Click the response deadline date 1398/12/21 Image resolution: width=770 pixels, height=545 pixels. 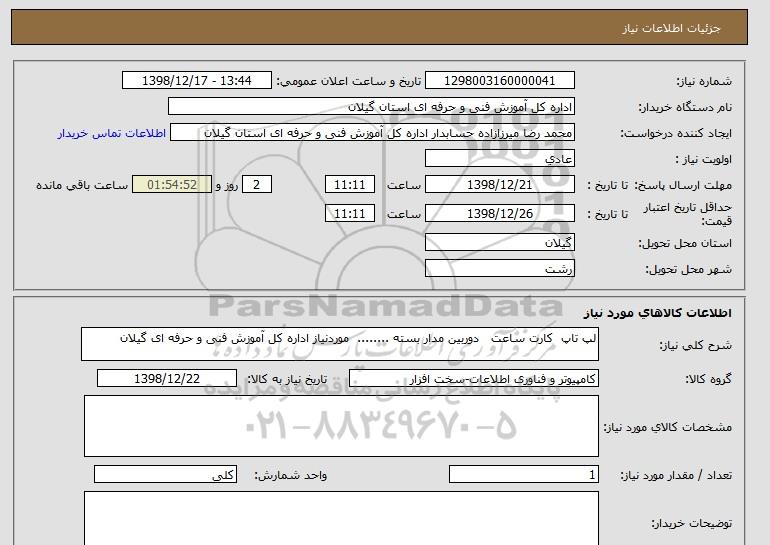499,185
